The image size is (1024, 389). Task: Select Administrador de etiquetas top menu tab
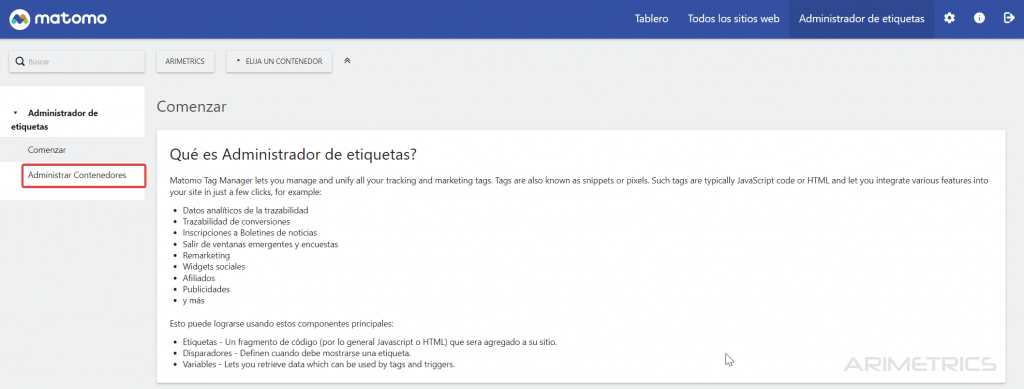click(861, 19)
